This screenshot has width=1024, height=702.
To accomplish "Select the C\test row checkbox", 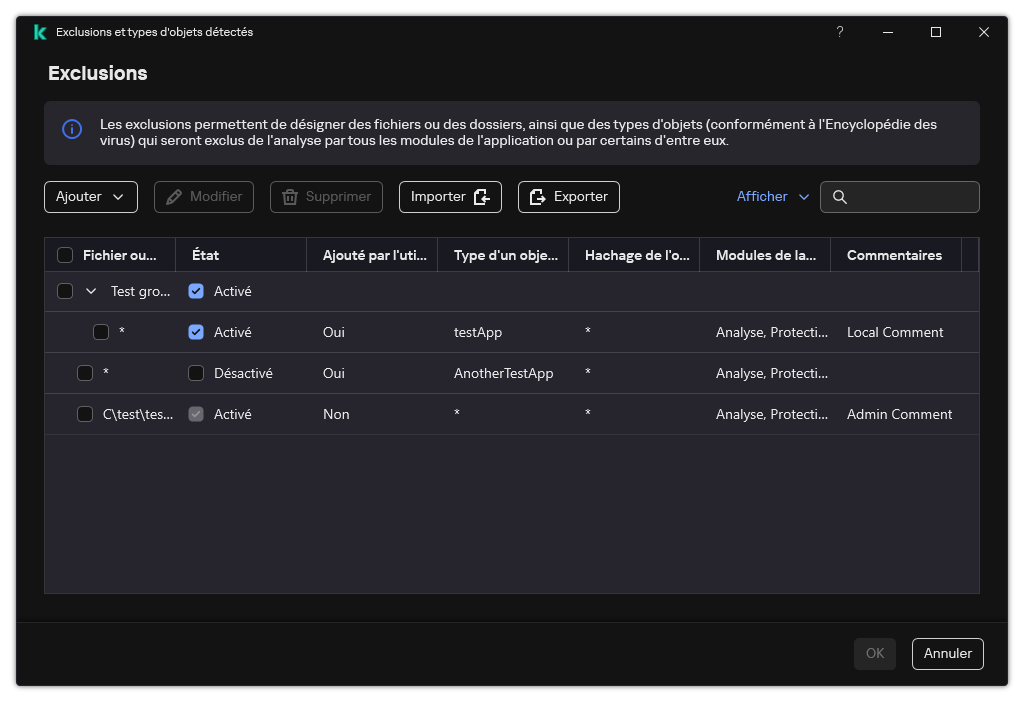I will 85,414.
